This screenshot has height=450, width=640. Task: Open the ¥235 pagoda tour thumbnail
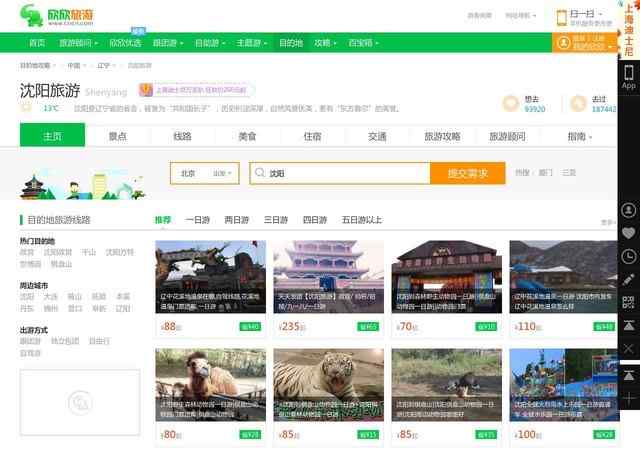329,276
